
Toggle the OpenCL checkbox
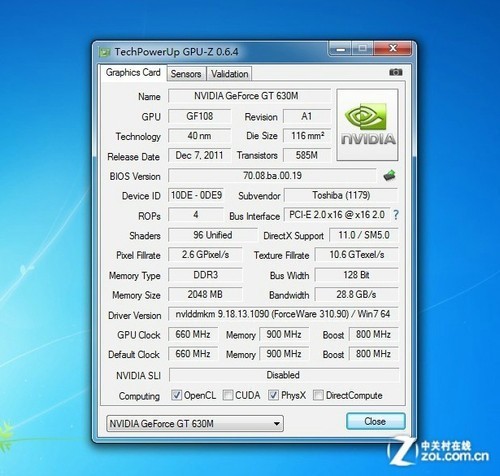click(176, 395)
